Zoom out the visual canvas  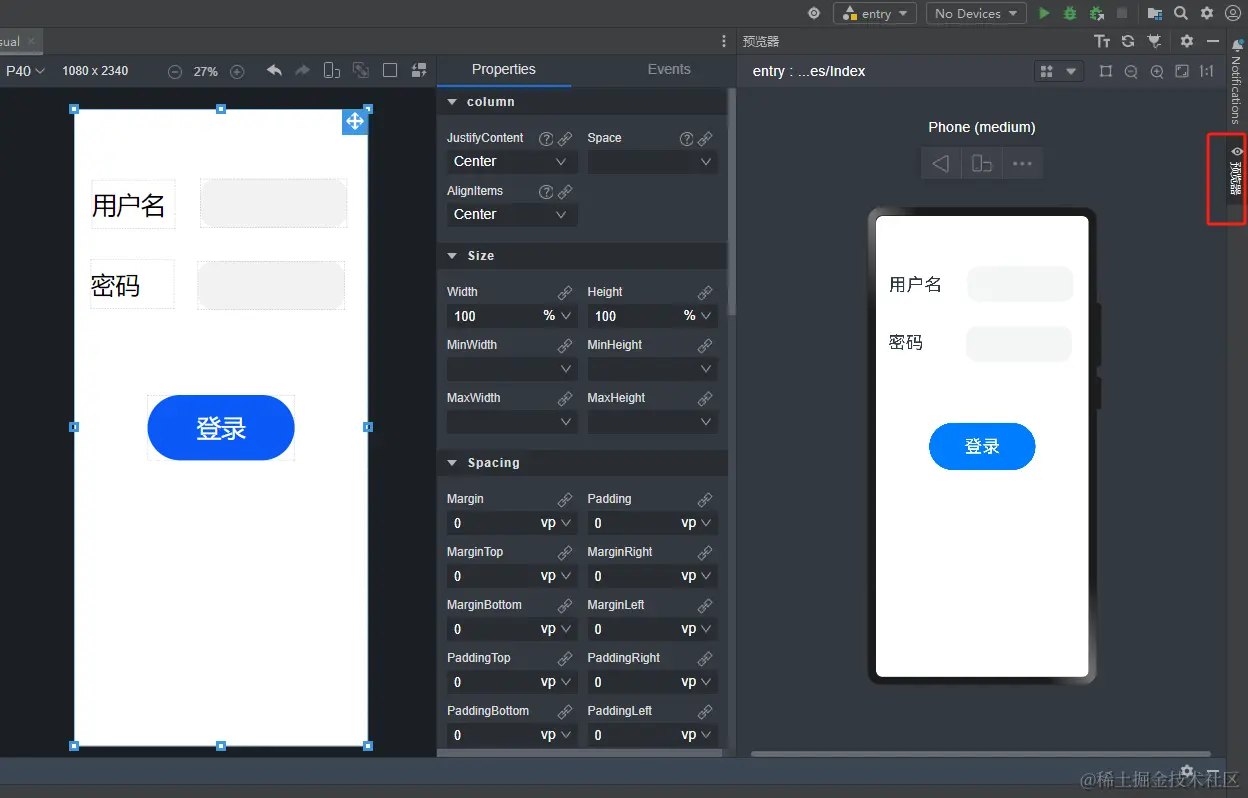coord(175,71)
